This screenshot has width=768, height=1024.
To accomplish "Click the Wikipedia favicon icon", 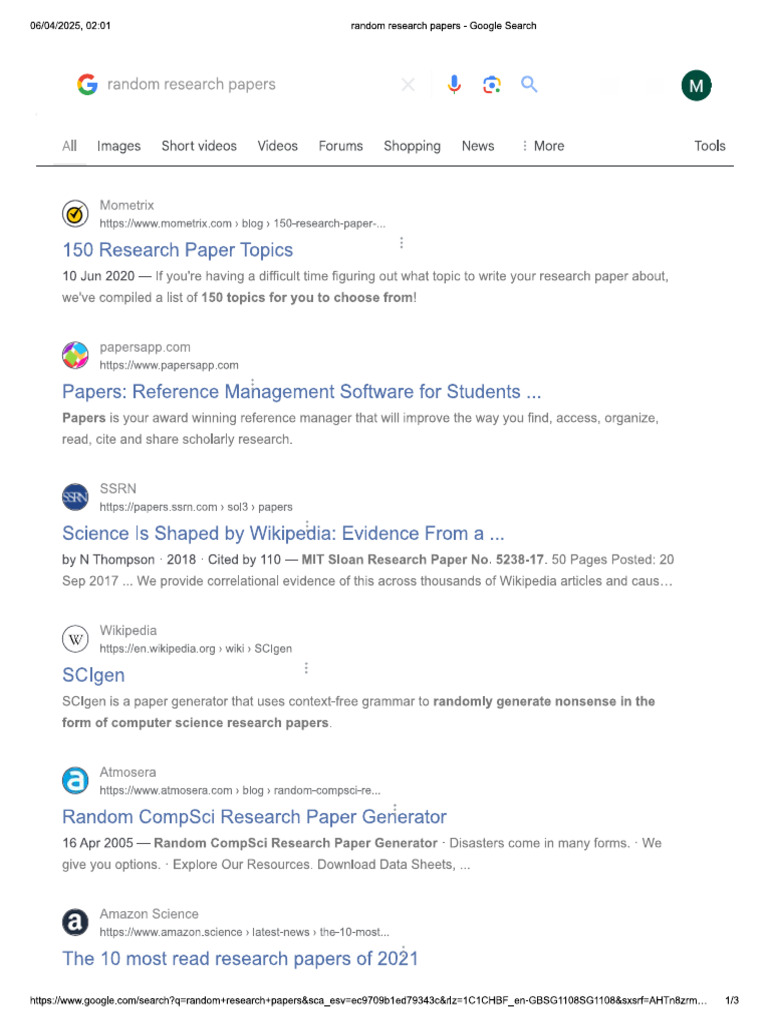I will [x=75, y=639].
